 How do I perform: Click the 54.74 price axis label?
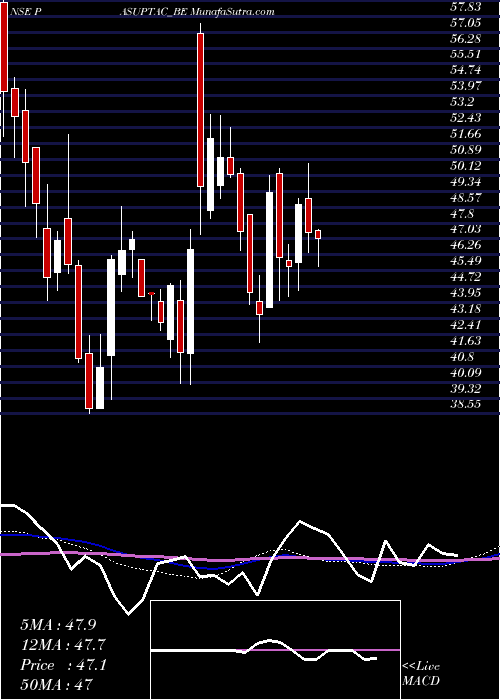point(467,70)
